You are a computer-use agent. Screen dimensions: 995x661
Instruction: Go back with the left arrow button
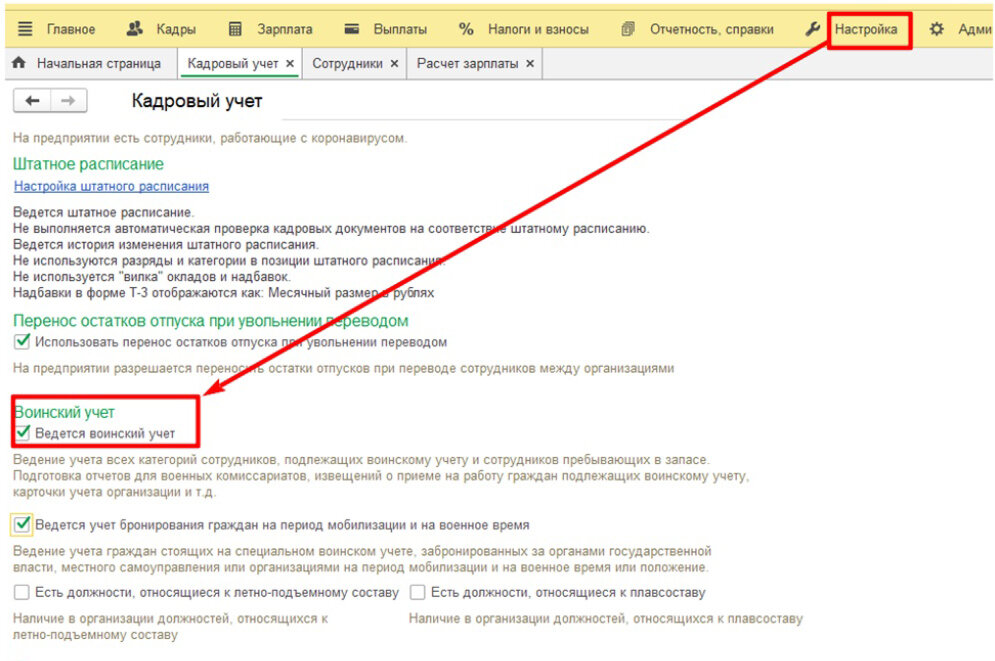(32, 100)
